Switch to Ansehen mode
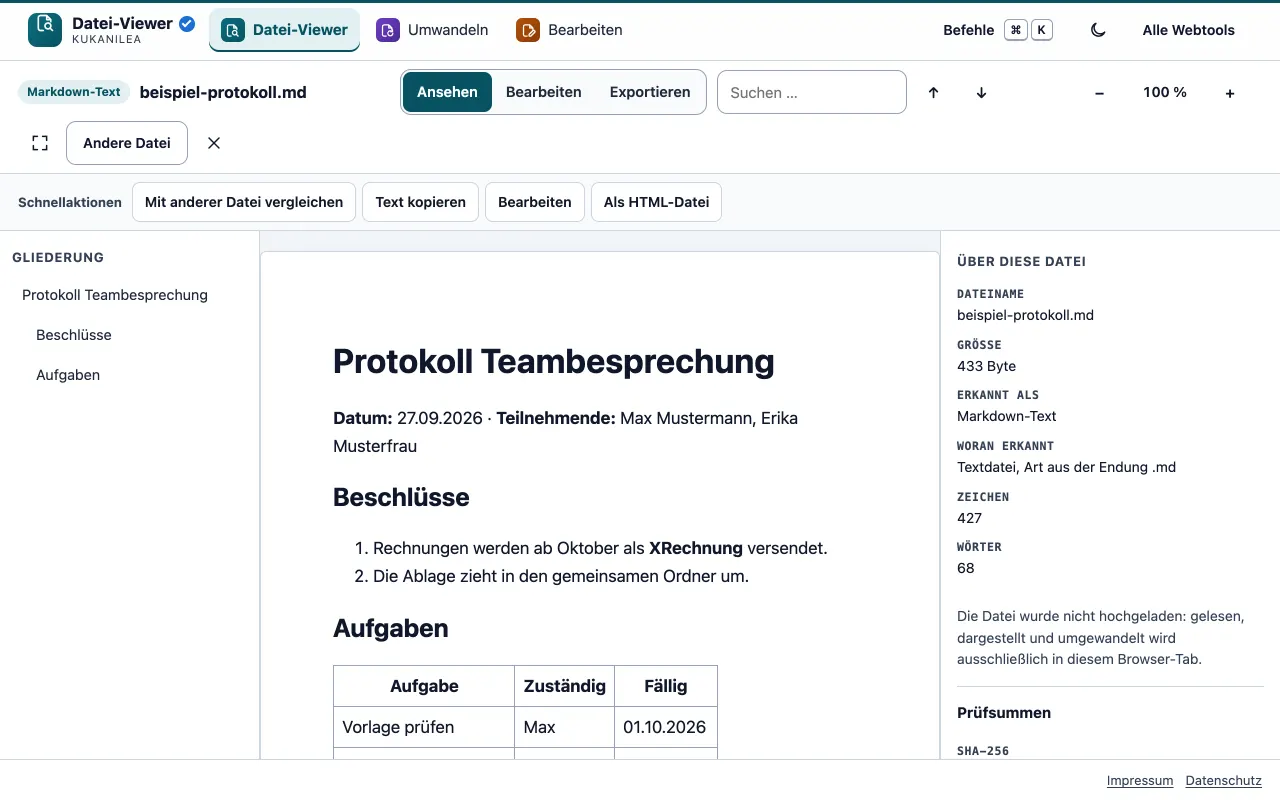Screen dimensions: 1280x800 (447, 92)
